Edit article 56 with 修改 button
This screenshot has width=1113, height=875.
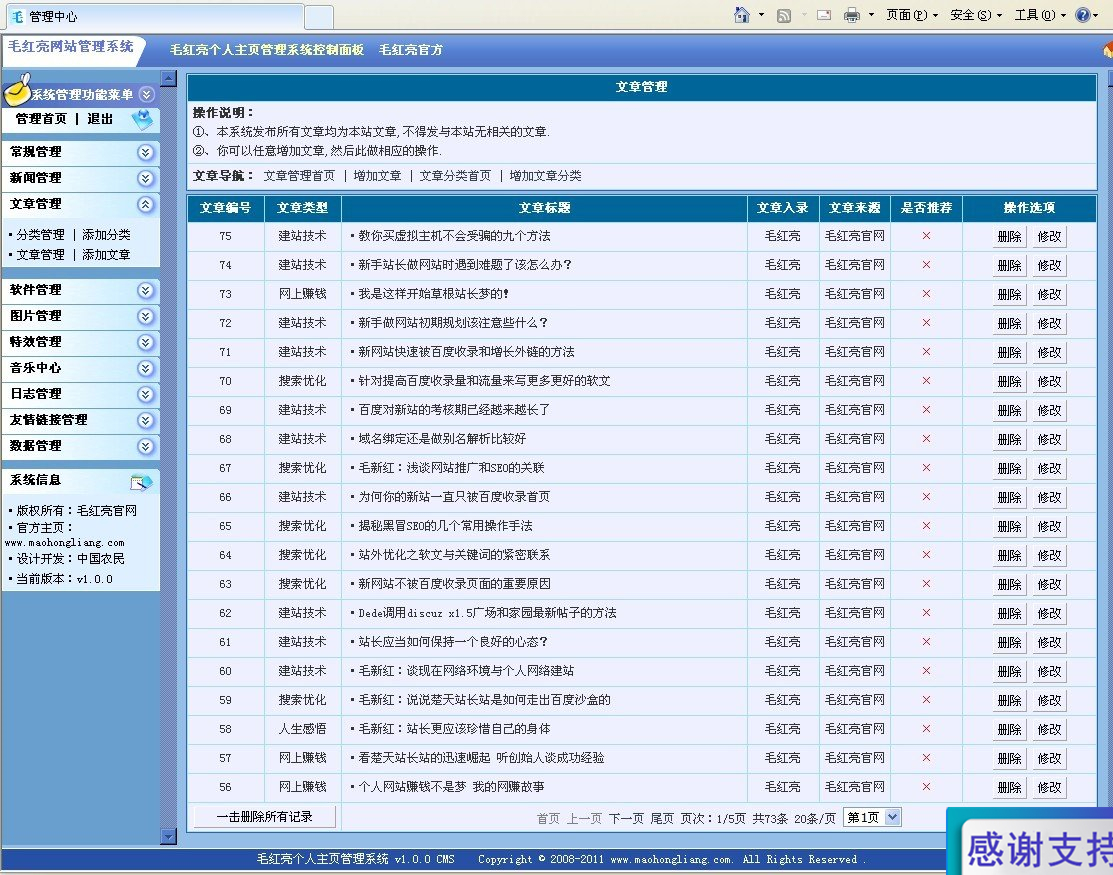tap(1049, 788)
